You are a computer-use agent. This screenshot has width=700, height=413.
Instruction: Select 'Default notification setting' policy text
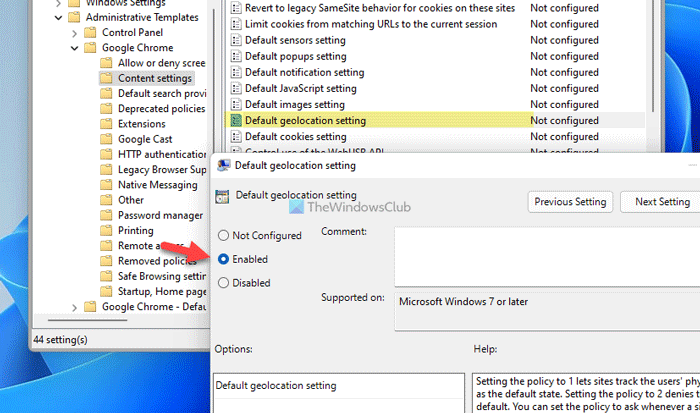pos(304,72)
